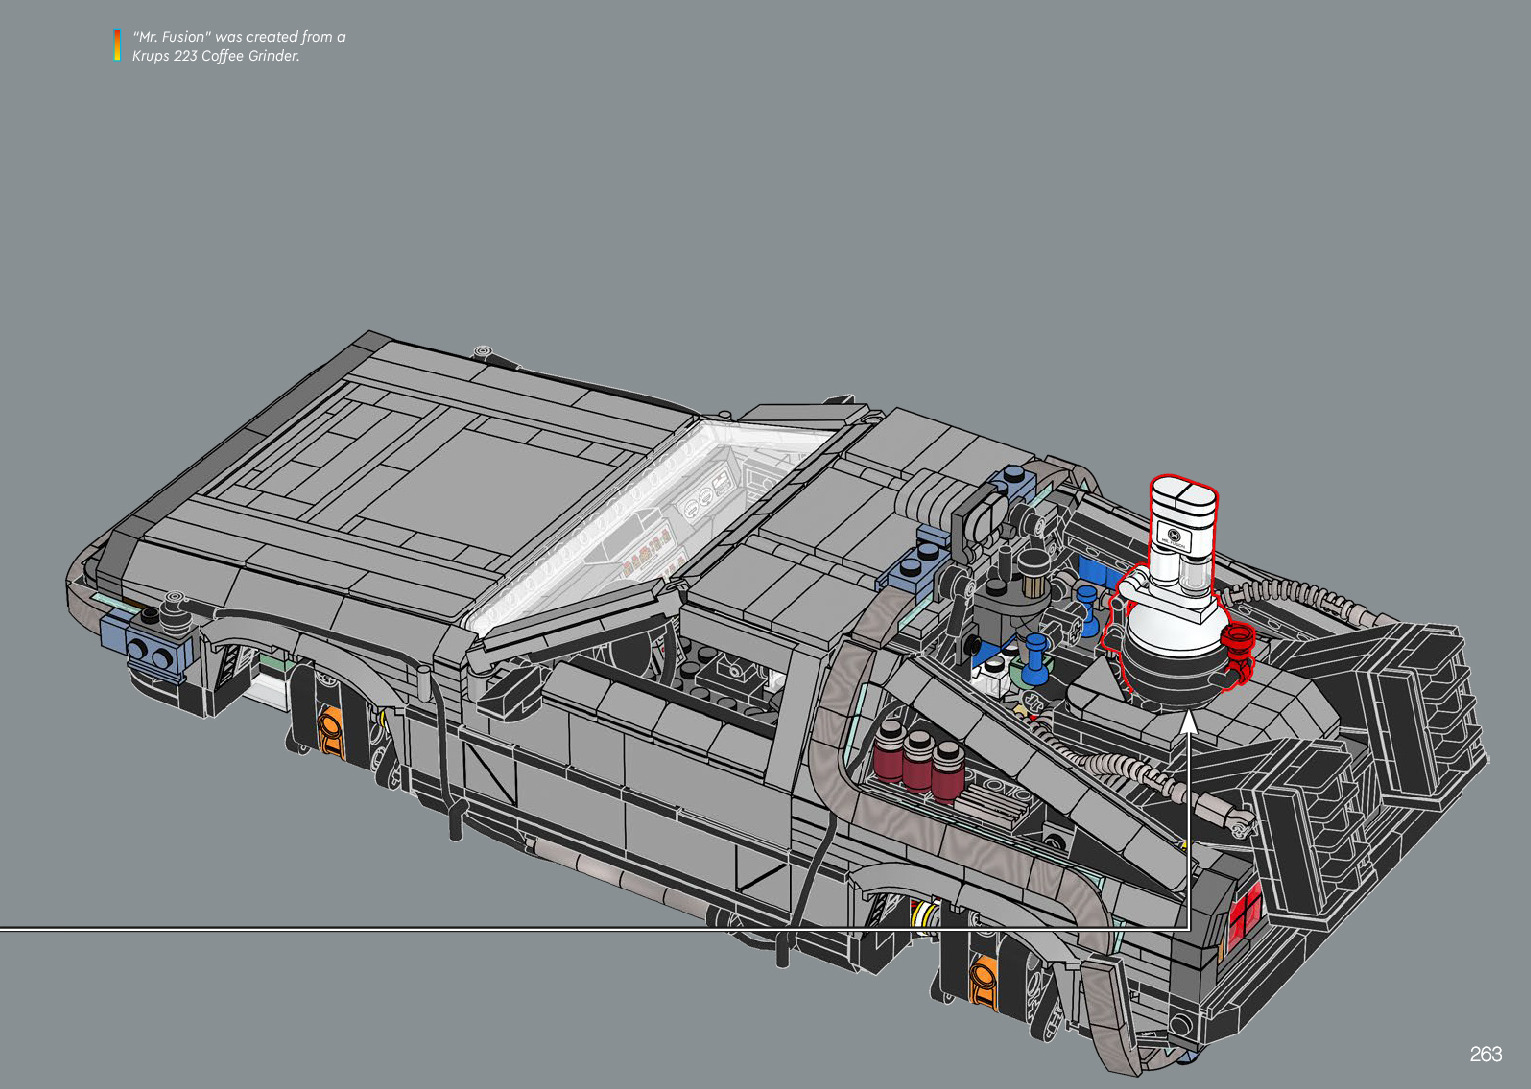Image resolution: width=1531 pixels, height=1089 pixels.
Task: Click the white horizontal callout line
Action: [x=500, y=930]
